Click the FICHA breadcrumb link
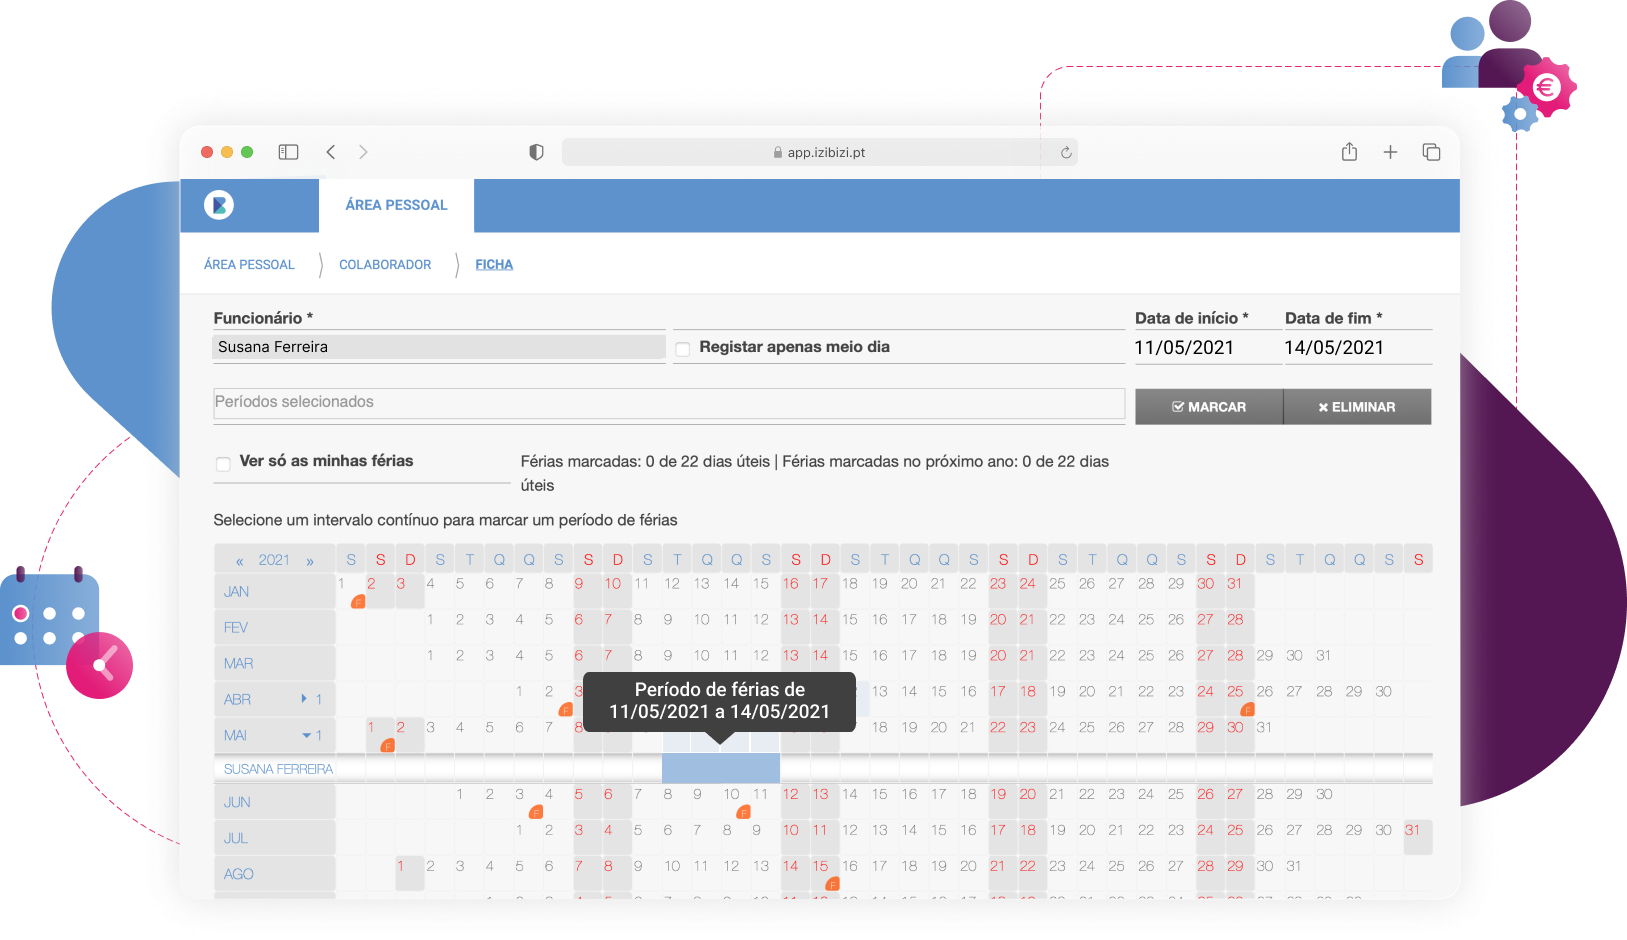 click(494, 265)
